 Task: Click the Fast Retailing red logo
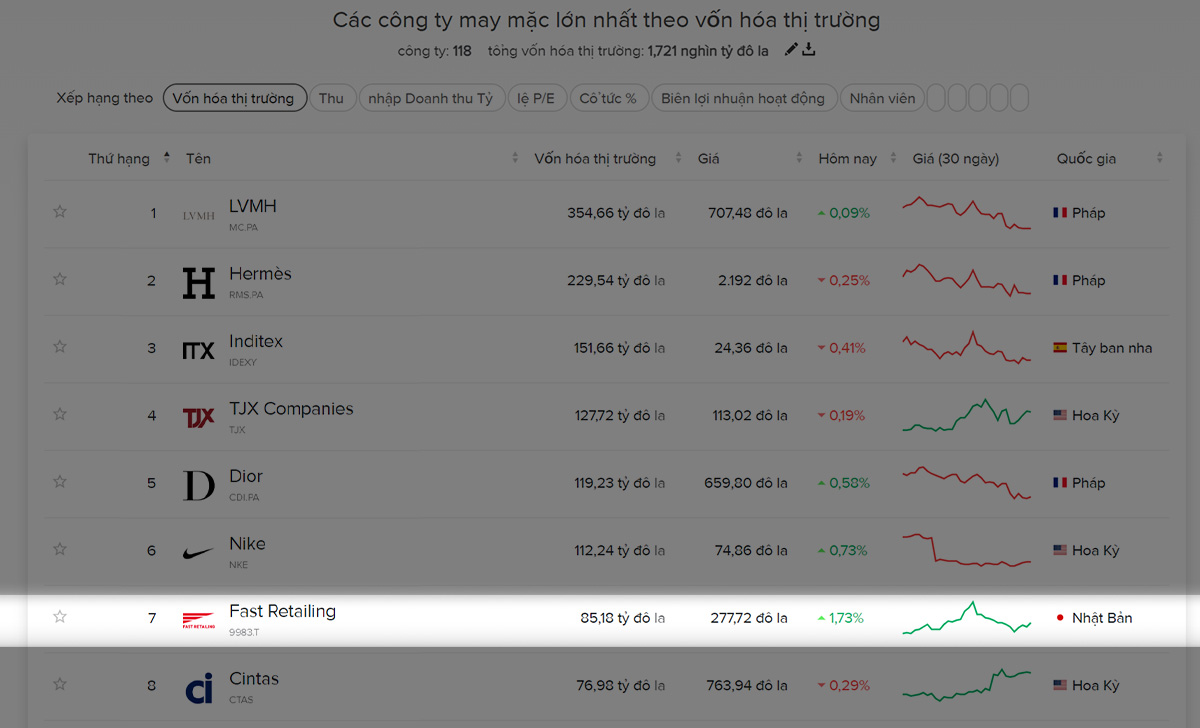pyautogui.click(x=198, y=620)
